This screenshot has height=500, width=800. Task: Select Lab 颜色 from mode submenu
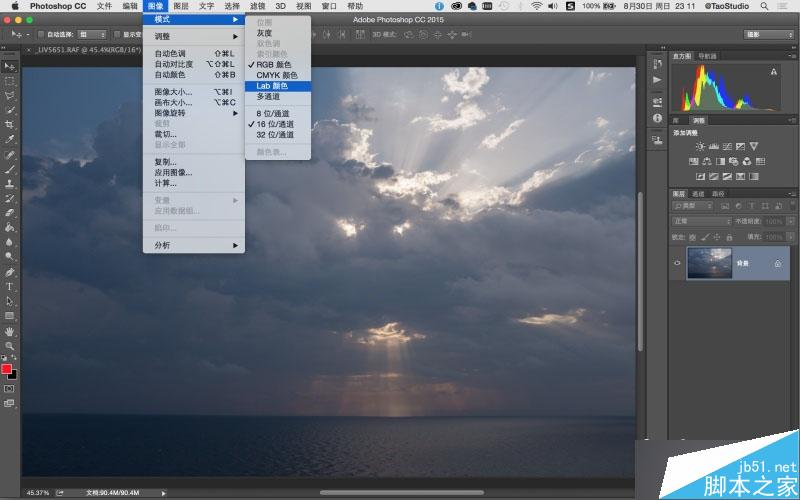tap(278, 86)
